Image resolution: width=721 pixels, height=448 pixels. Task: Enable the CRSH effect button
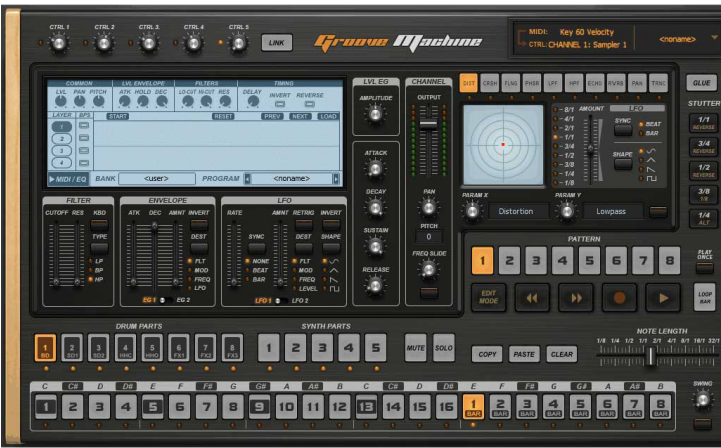490,83
